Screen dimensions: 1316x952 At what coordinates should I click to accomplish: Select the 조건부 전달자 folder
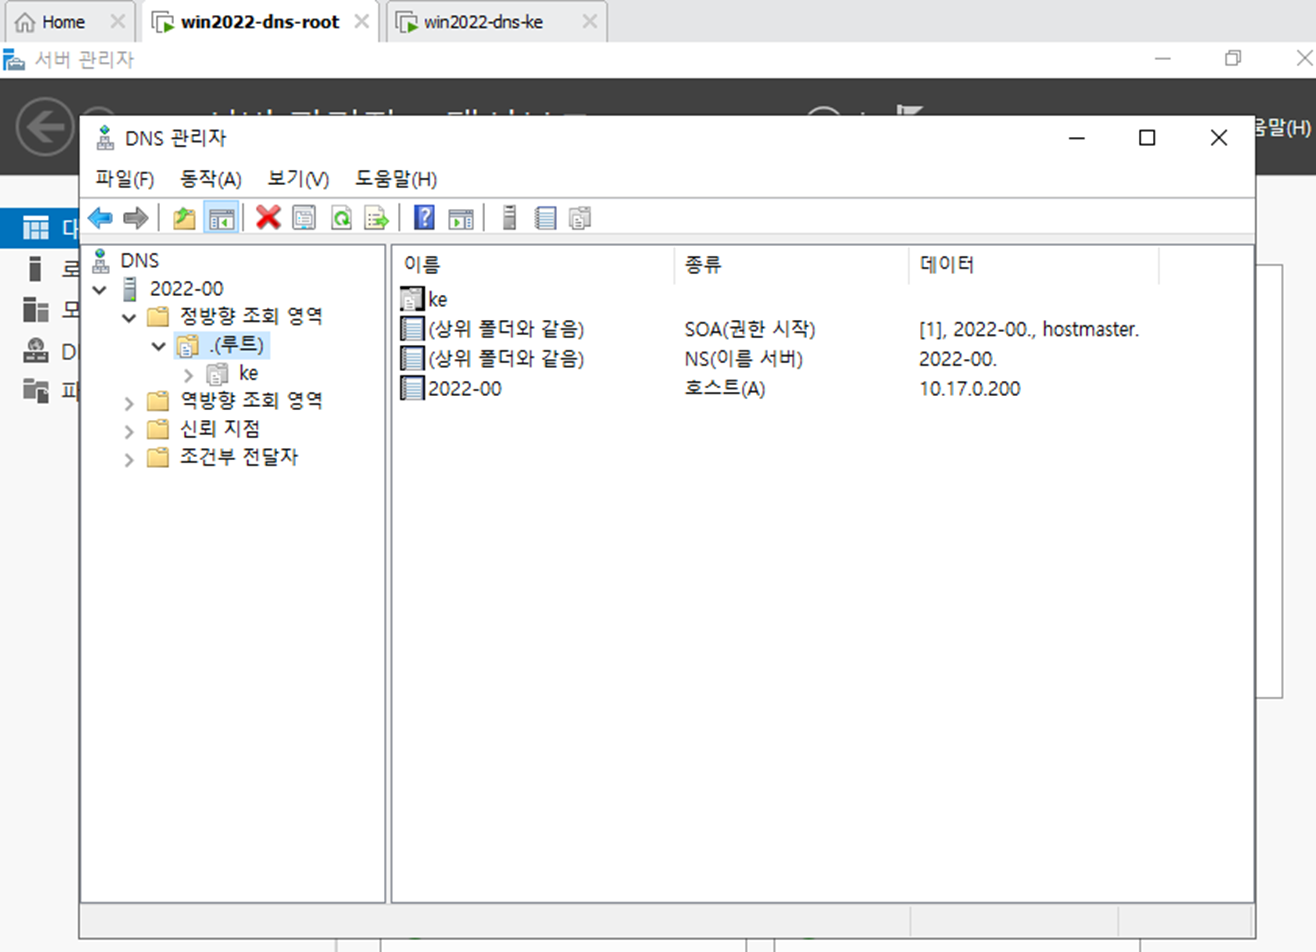239,457
